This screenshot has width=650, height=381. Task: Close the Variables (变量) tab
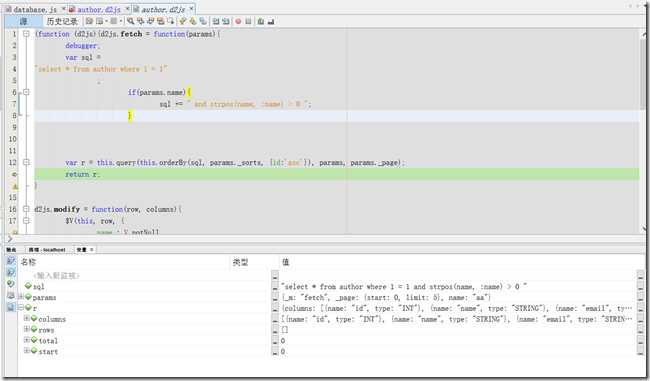click(92, 250)
